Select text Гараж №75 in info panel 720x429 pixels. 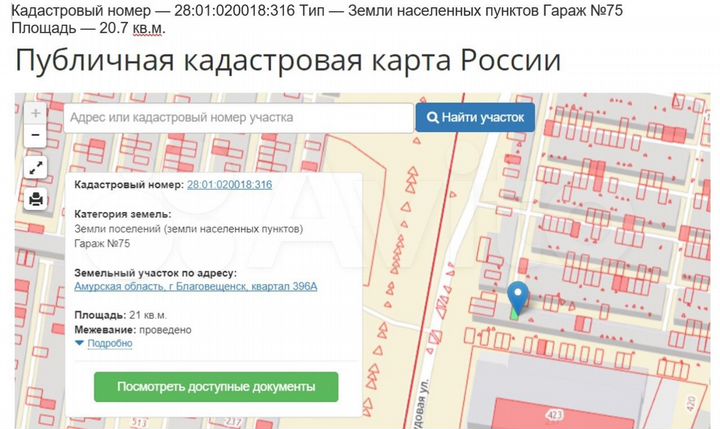click(x=102, y=243)
